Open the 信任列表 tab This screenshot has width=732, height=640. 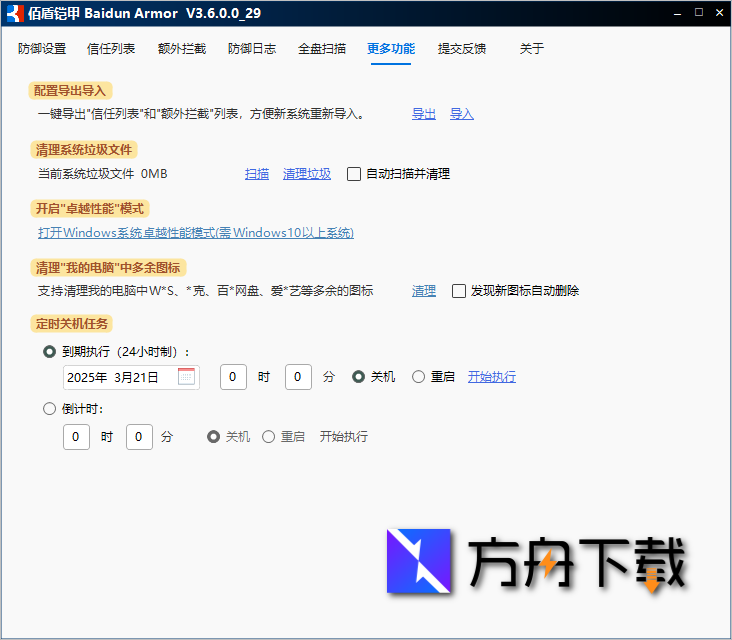[x=111, y=49]
